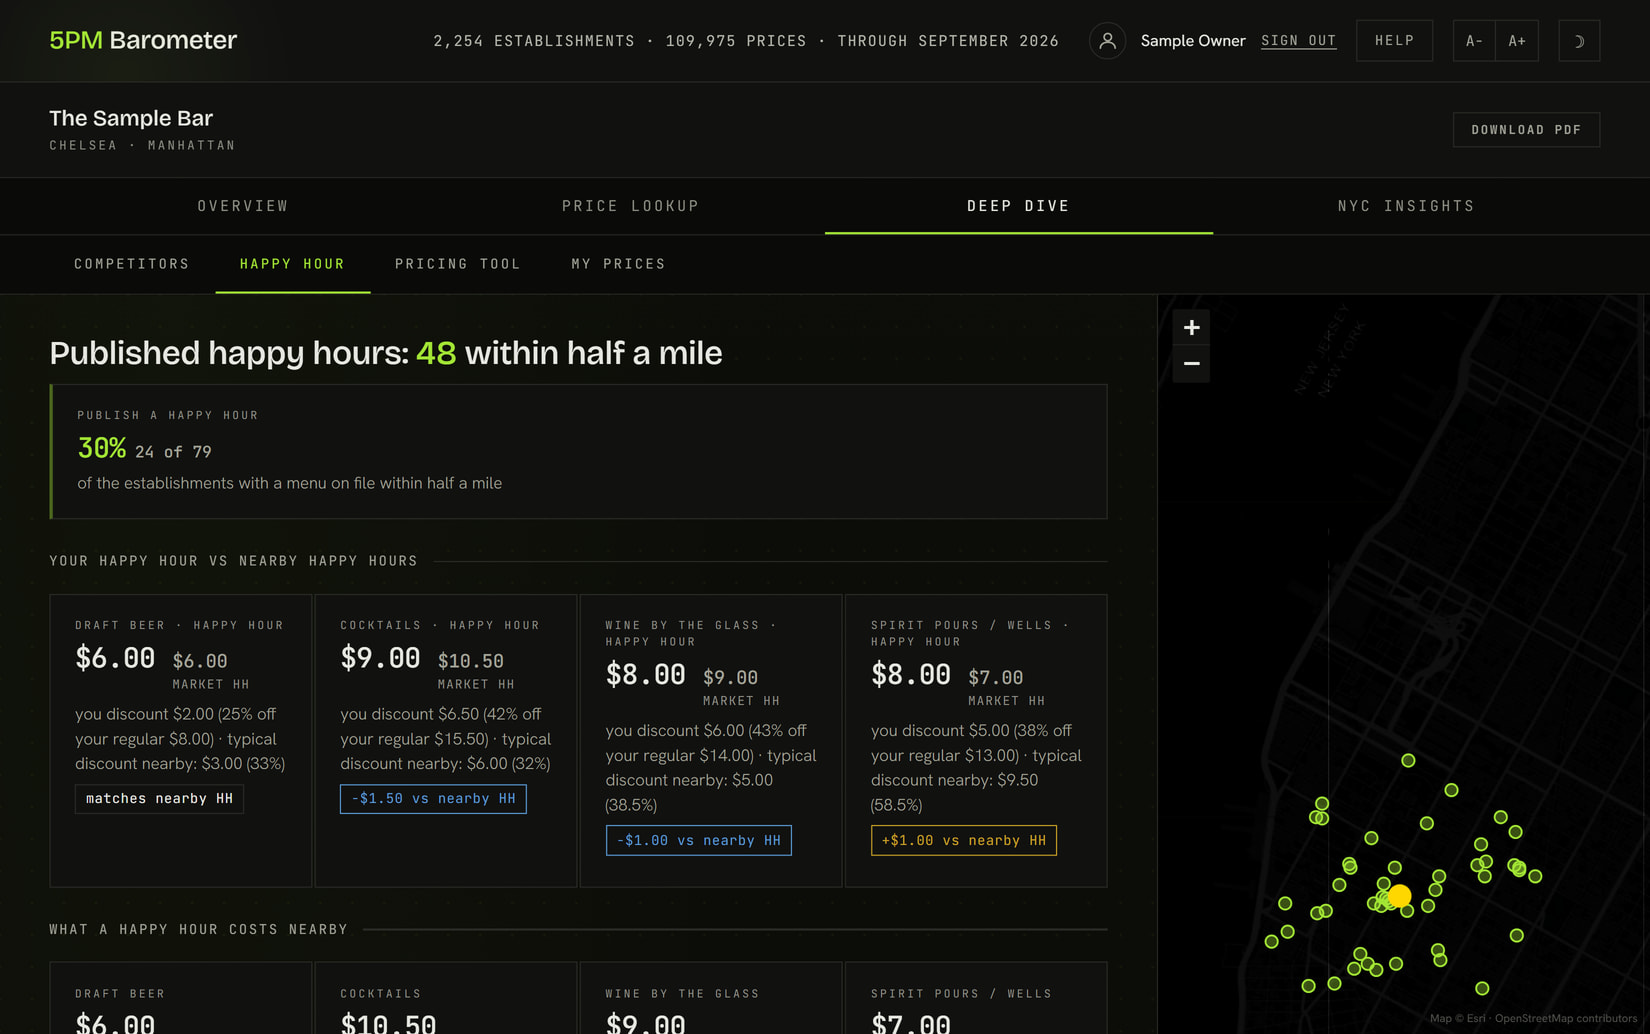
Task: Click 'Sample Owner' user name
Action: pyautogui.click(x=1193, y=41)
